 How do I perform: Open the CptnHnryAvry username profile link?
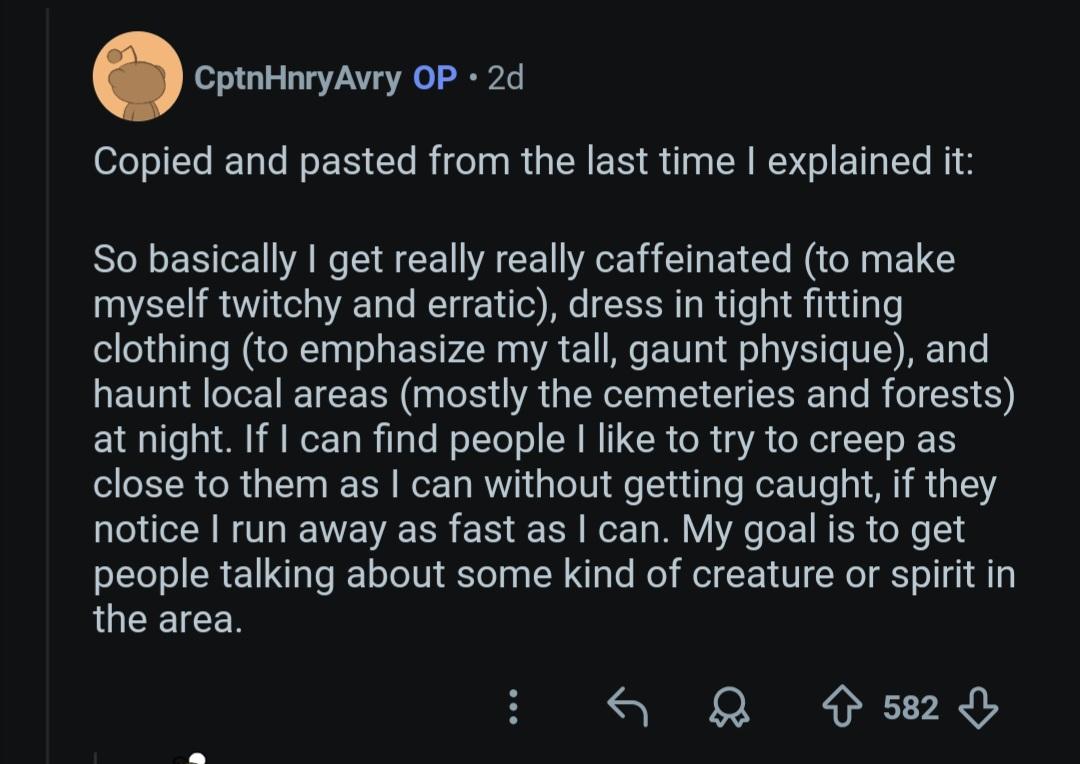pyautogui.click(x=297, y=78)
